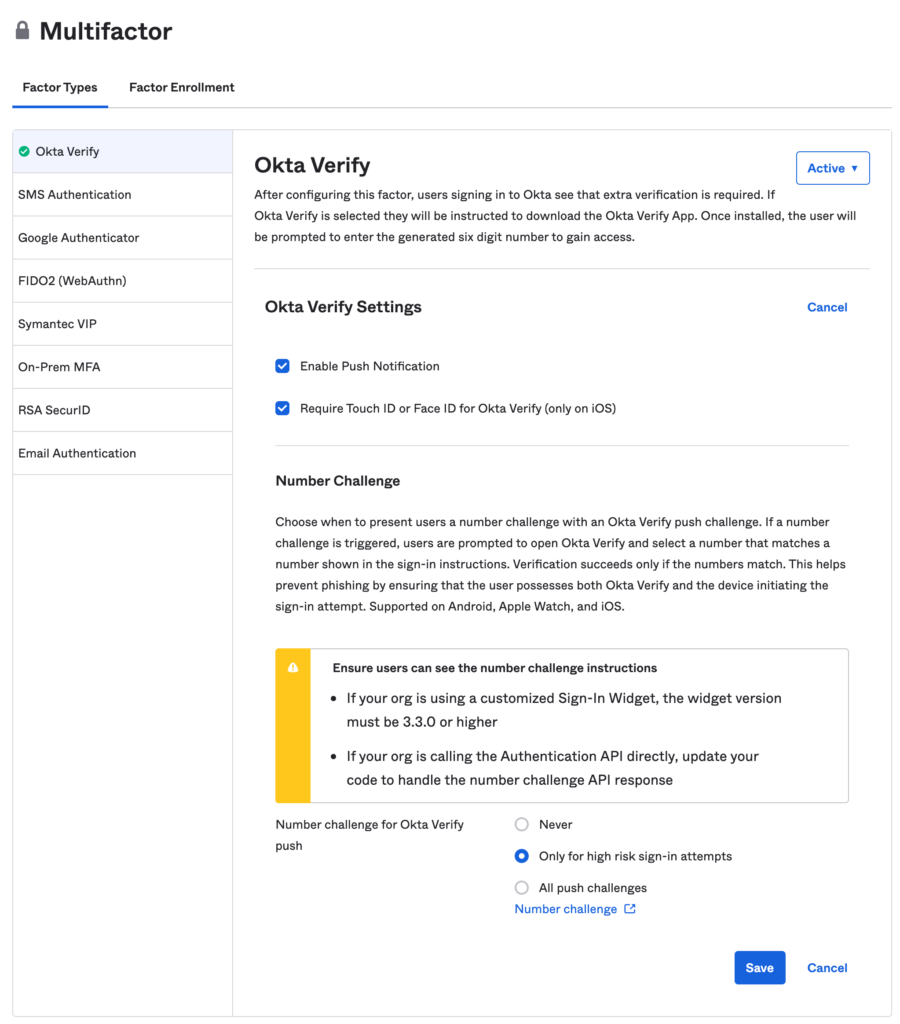Open the Active status dropdown
Screen dimensions: 900x1024
833,167
